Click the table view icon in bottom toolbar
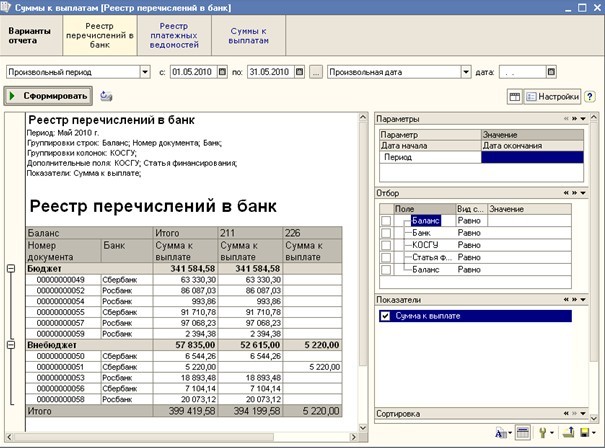605x448 pixels. point(522,433)
